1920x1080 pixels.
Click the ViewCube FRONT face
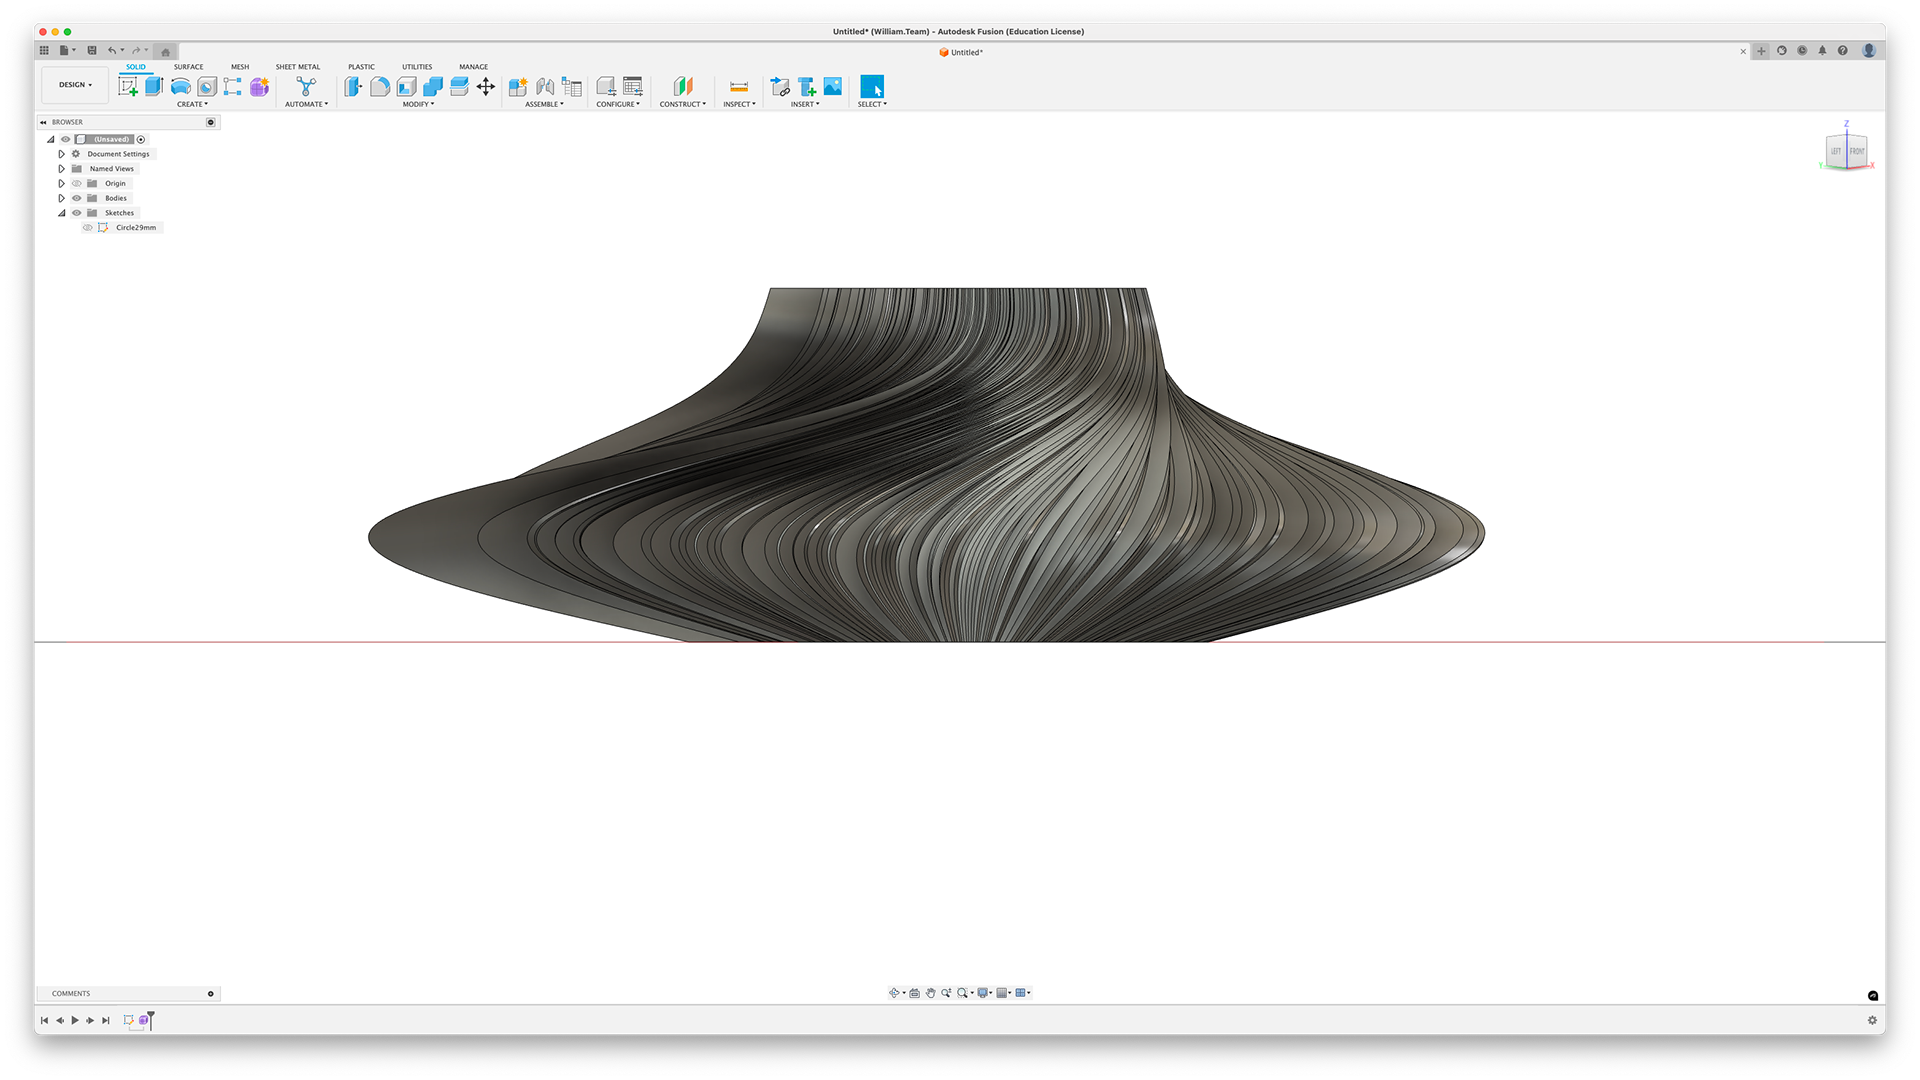(x=1856, y=151)
